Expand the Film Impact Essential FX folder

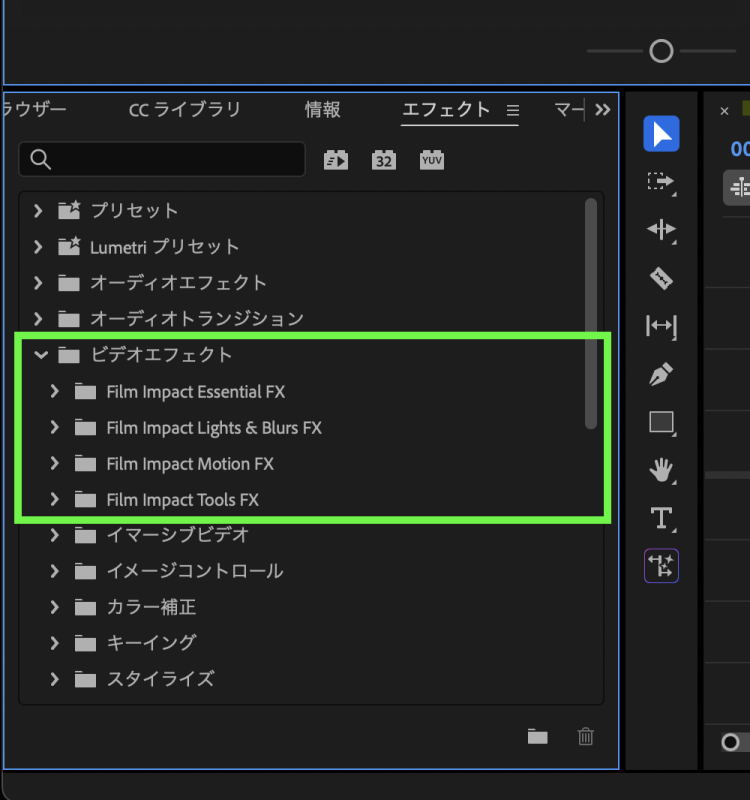[x=55, y=392]
